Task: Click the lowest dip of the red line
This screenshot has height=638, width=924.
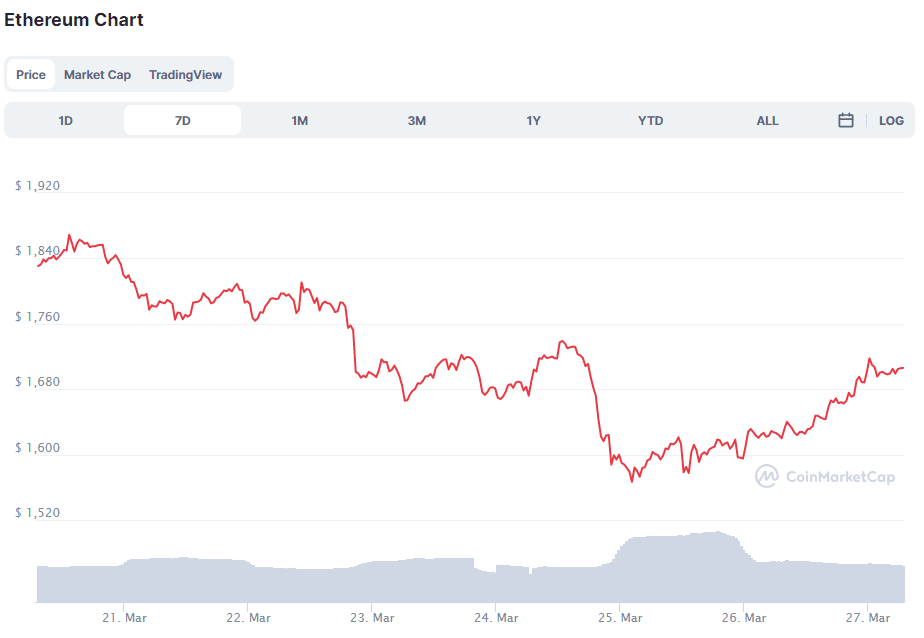Action: click(632, 481)
